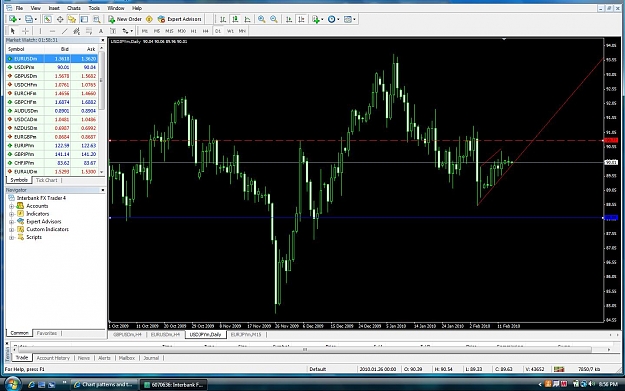
Task: Select the Text Label tool
Action: tap(113, 31)
